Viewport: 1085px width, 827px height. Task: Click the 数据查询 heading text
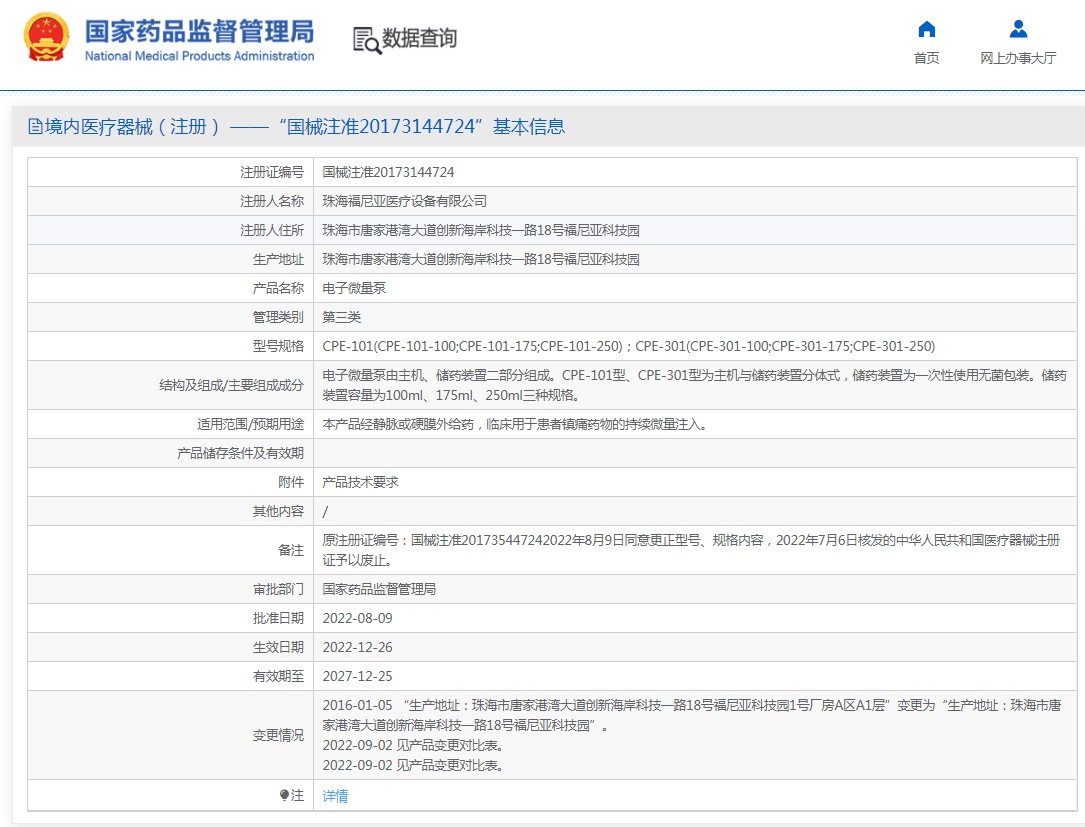tap(419, 38)
